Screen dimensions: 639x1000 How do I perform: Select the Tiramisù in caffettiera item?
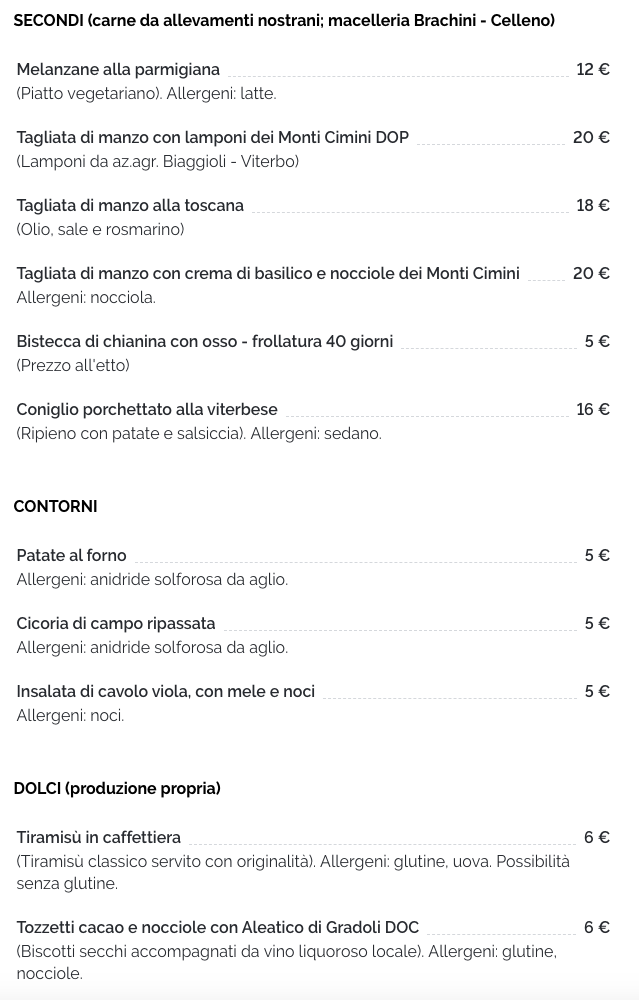[99, 837]
